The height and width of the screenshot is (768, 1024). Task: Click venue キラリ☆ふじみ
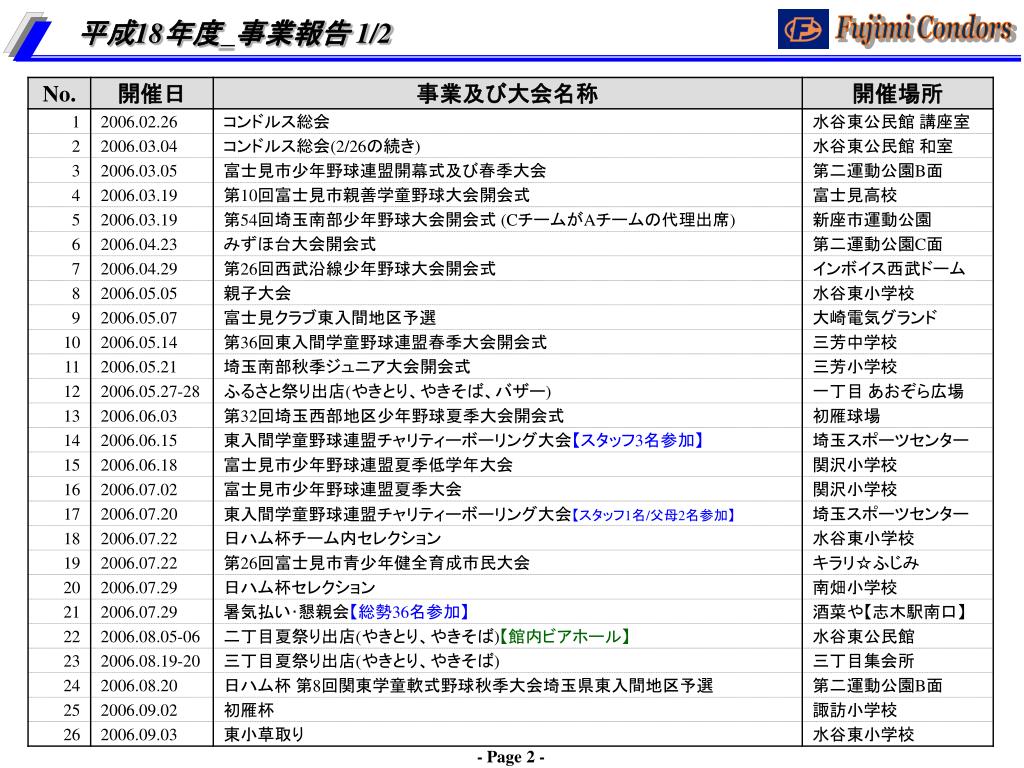(866, 563)
